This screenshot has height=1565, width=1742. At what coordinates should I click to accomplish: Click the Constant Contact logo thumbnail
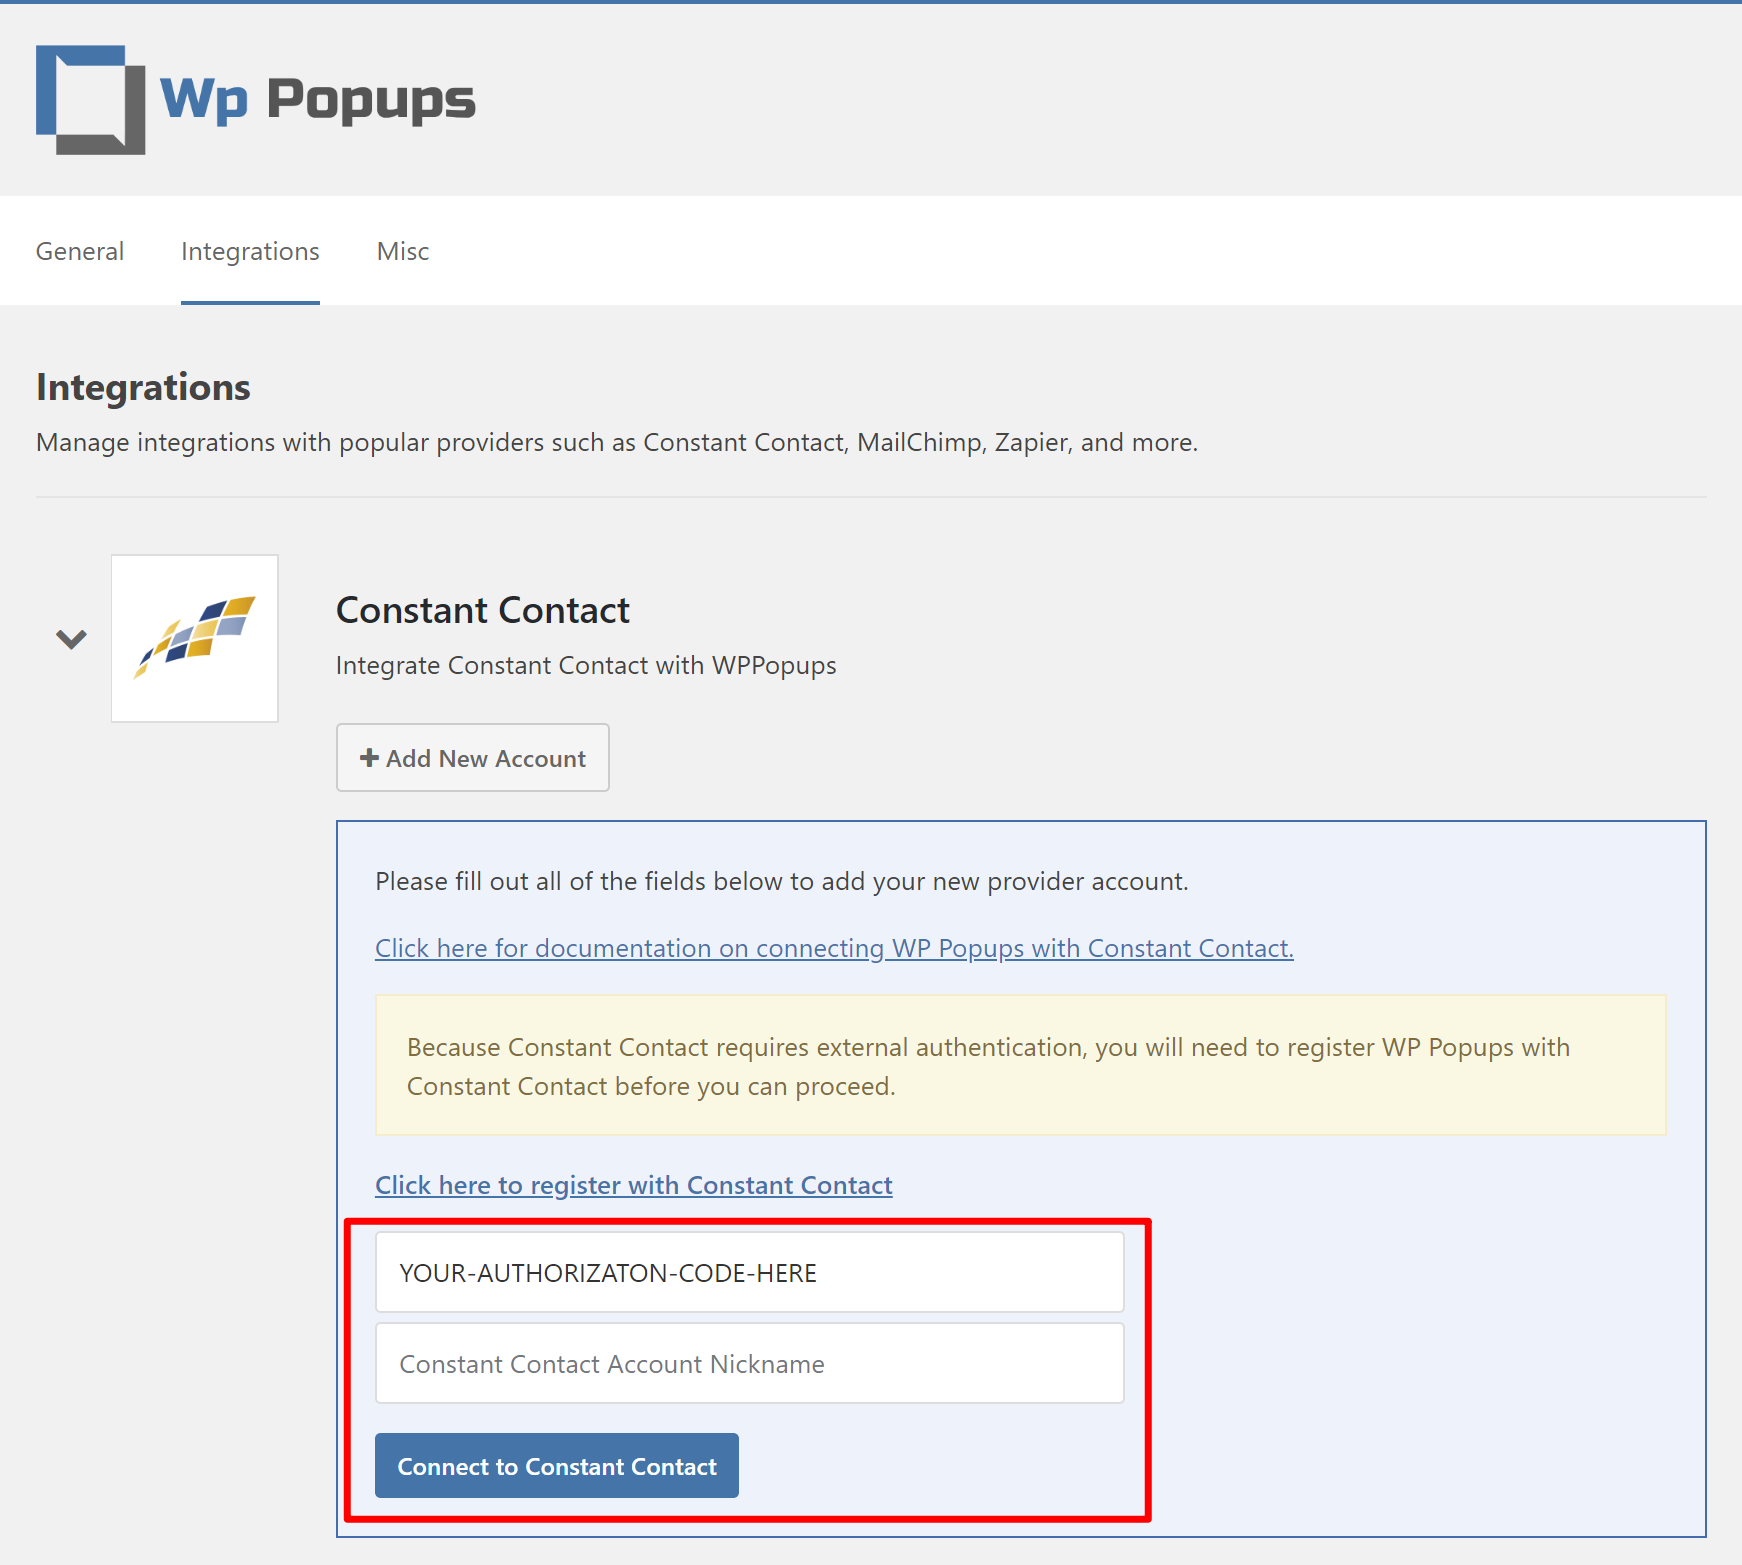[195, 638]
